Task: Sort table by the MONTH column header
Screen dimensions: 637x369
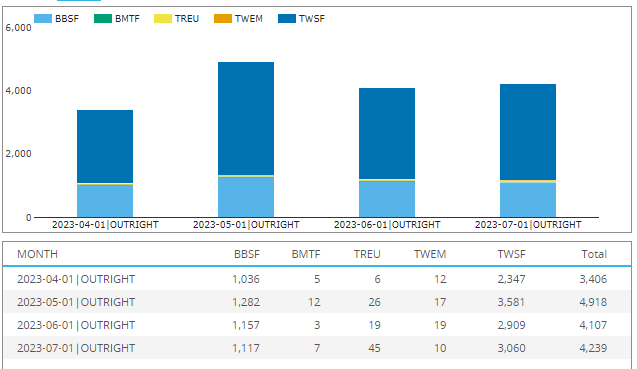Action: point(37,254)
